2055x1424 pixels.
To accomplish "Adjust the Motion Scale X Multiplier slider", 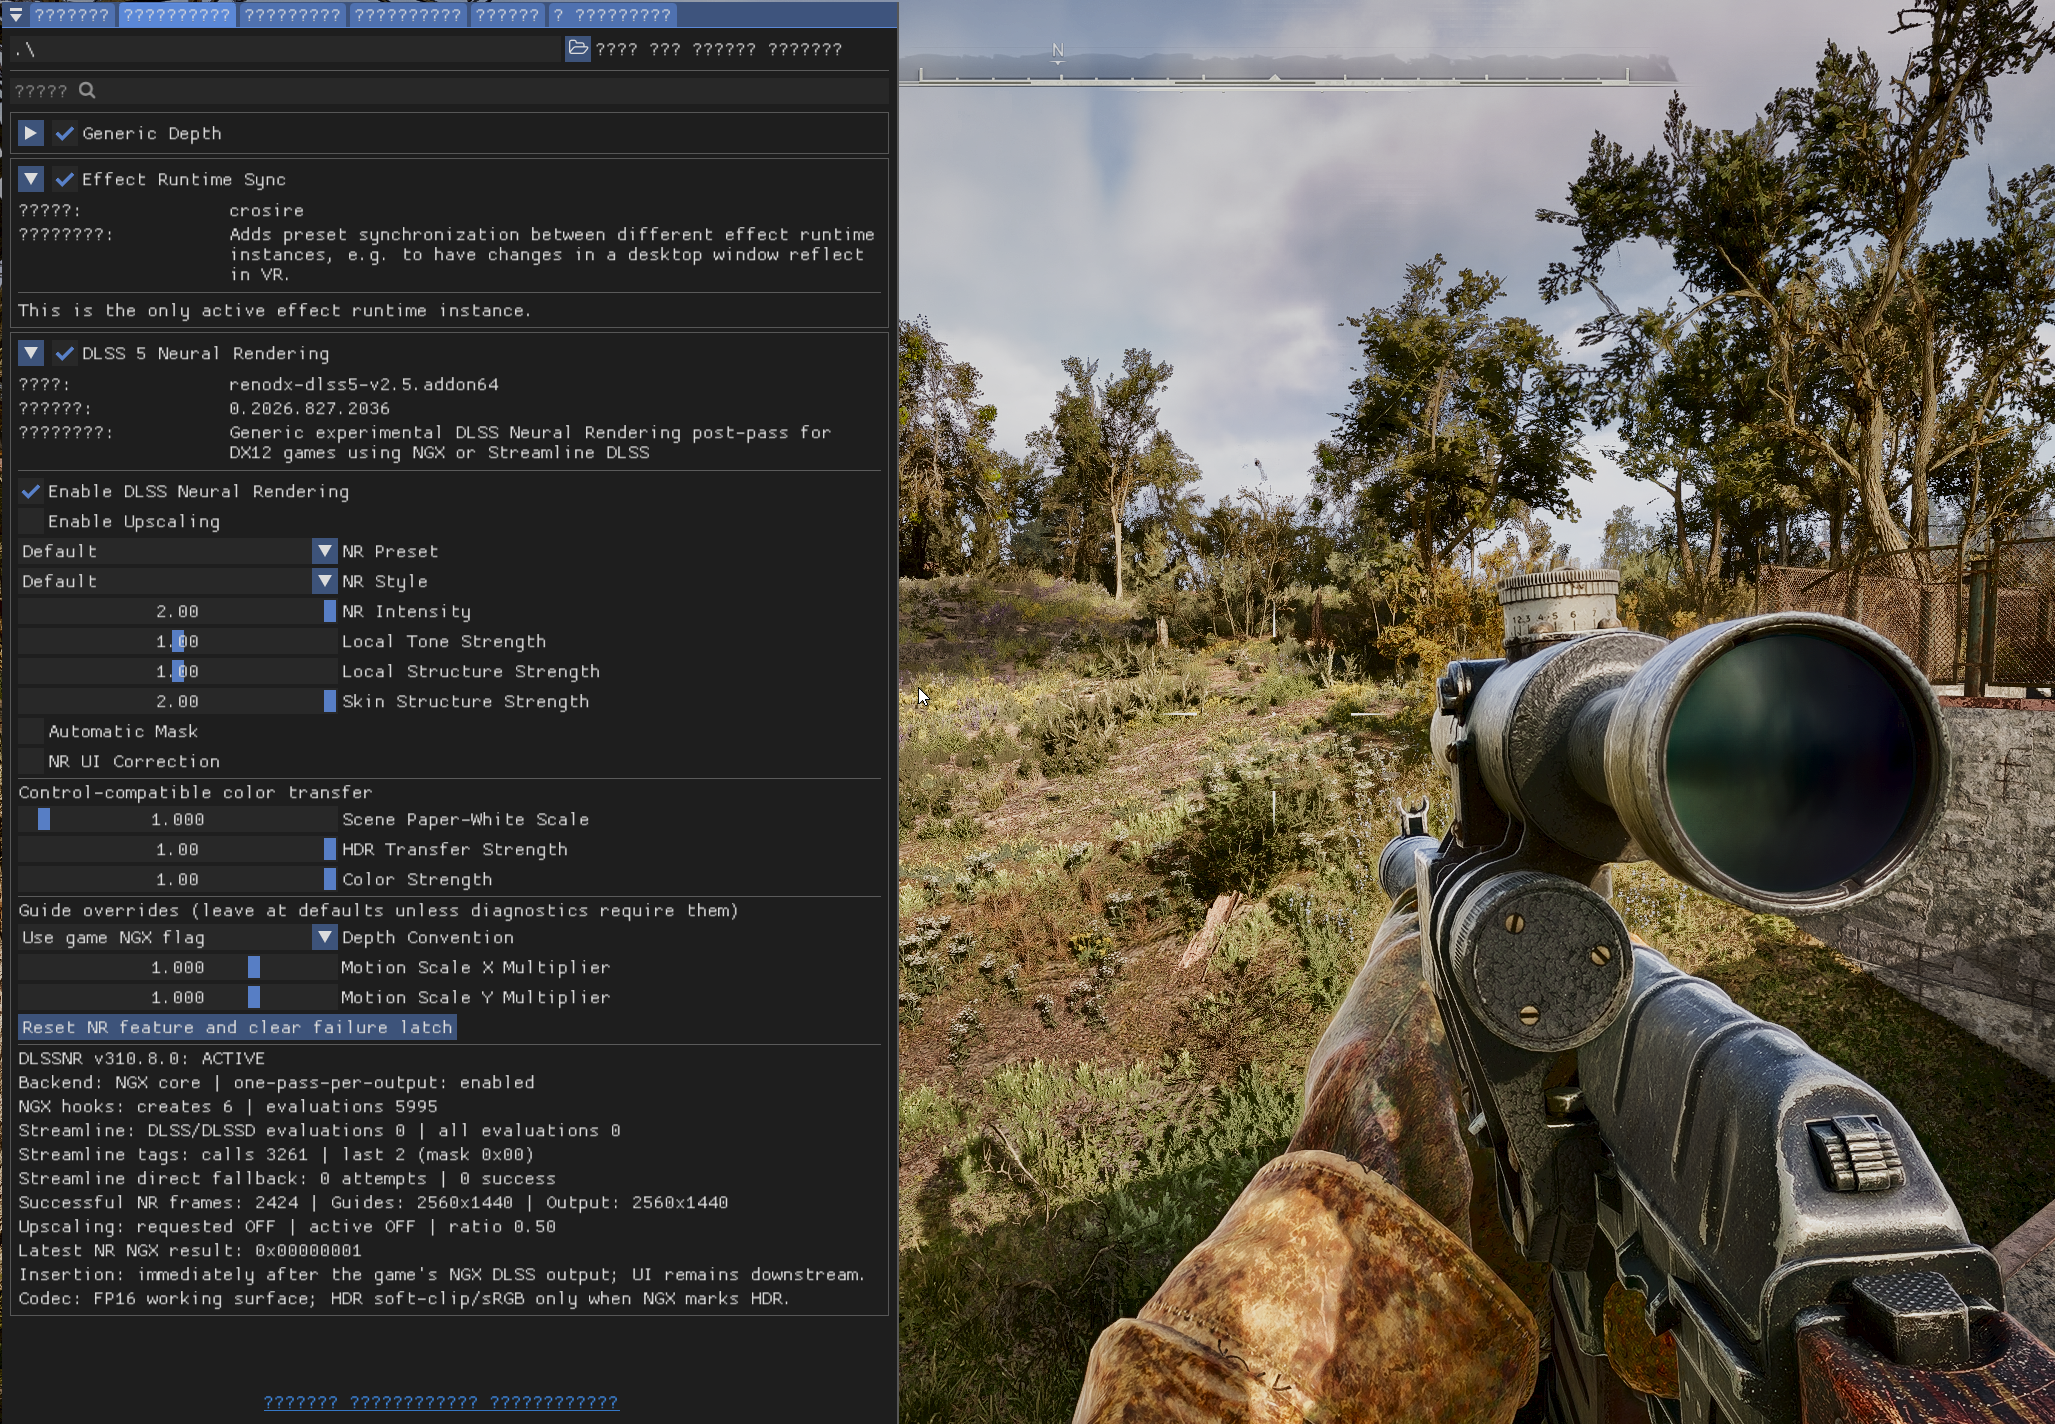I will pos(177,967).
